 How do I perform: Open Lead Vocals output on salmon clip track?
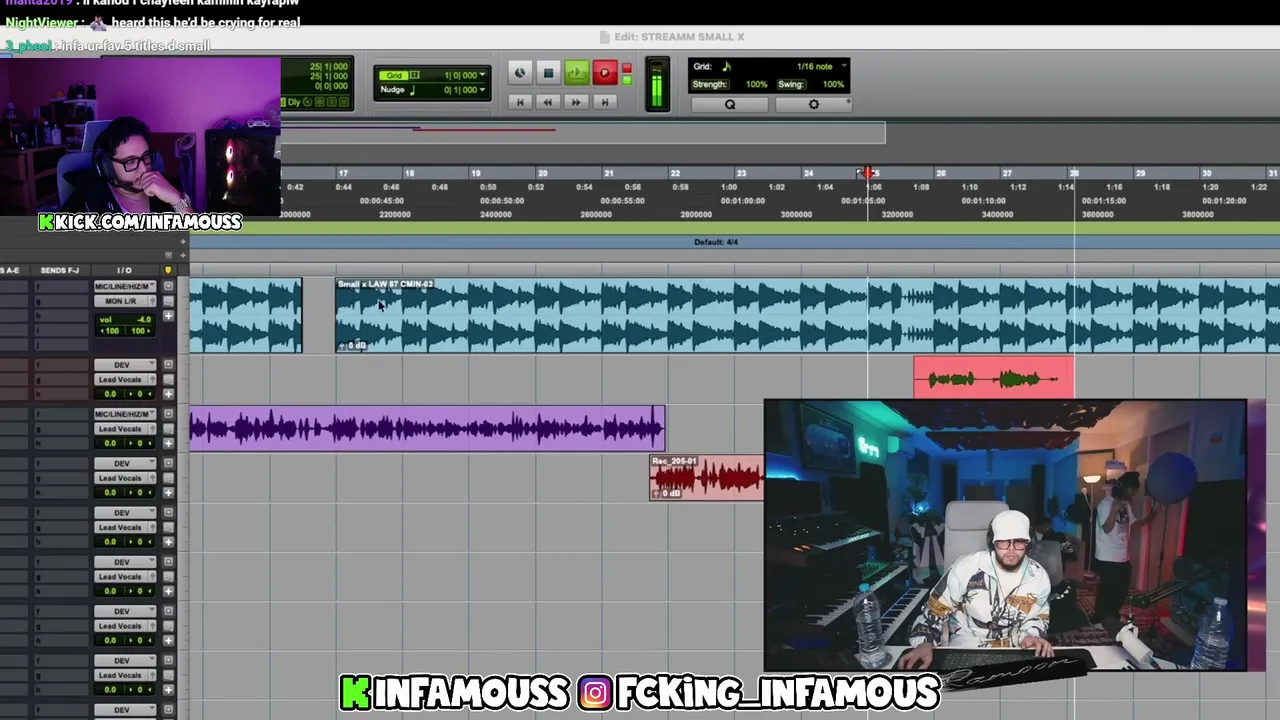click(123, 379)
